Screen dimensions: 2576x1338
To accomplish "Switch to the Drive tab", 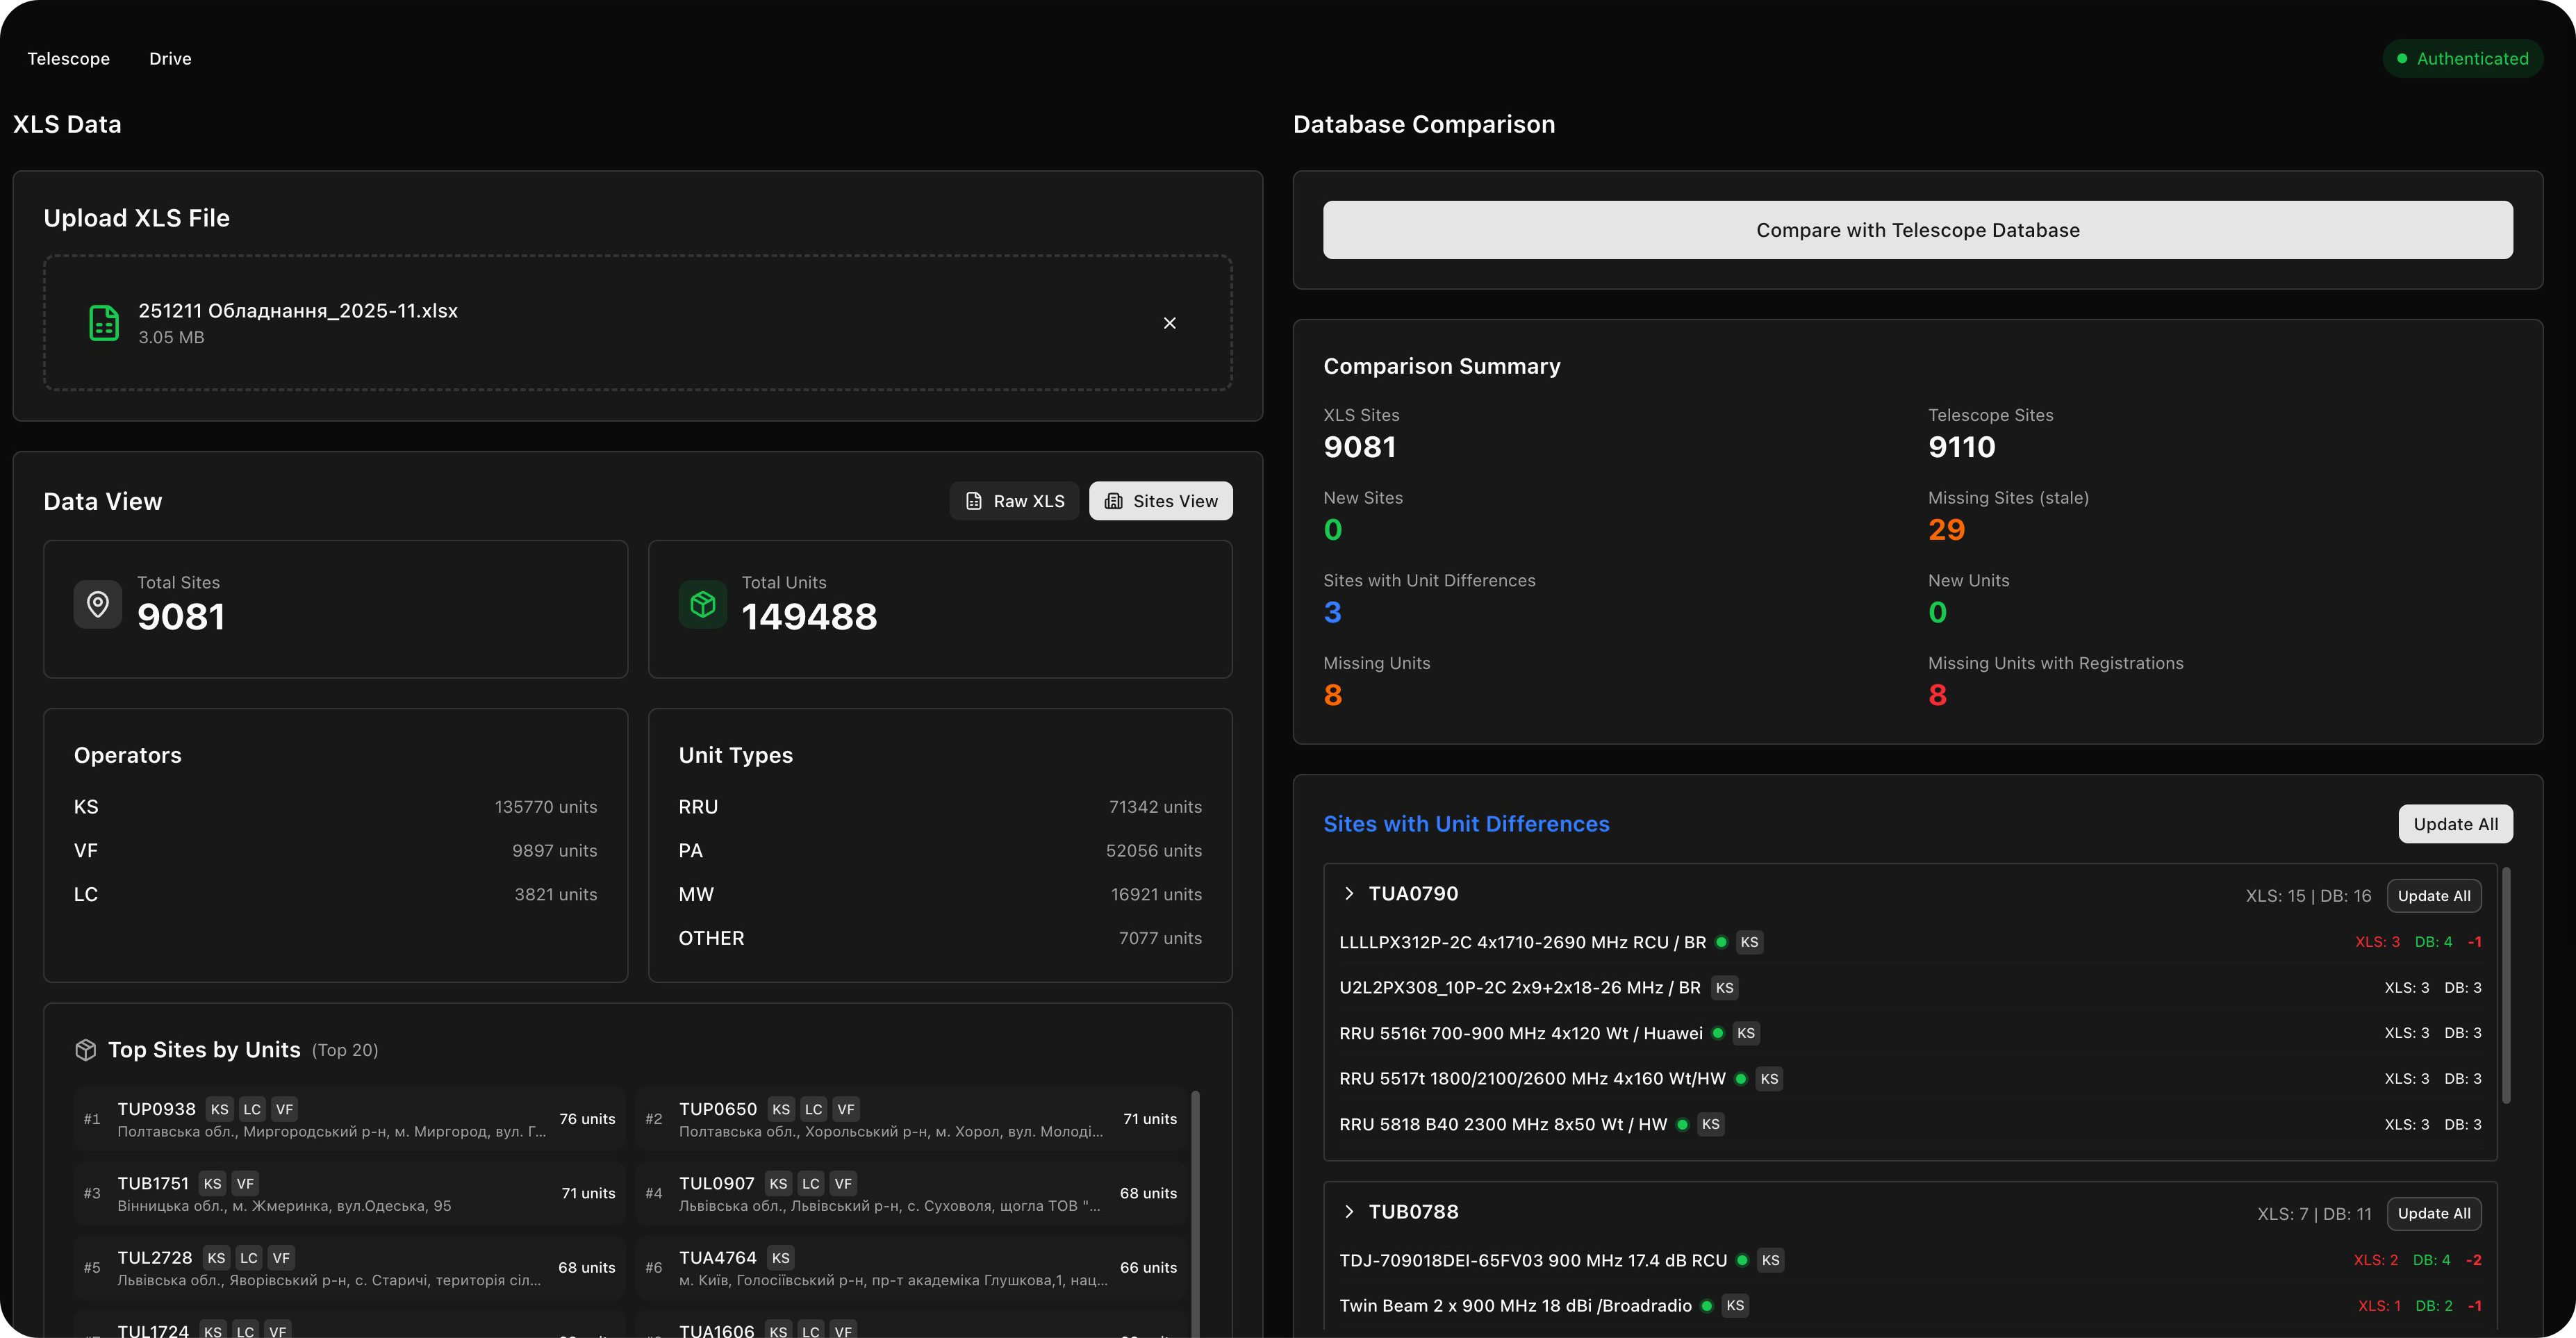I will tap(170, 58).
